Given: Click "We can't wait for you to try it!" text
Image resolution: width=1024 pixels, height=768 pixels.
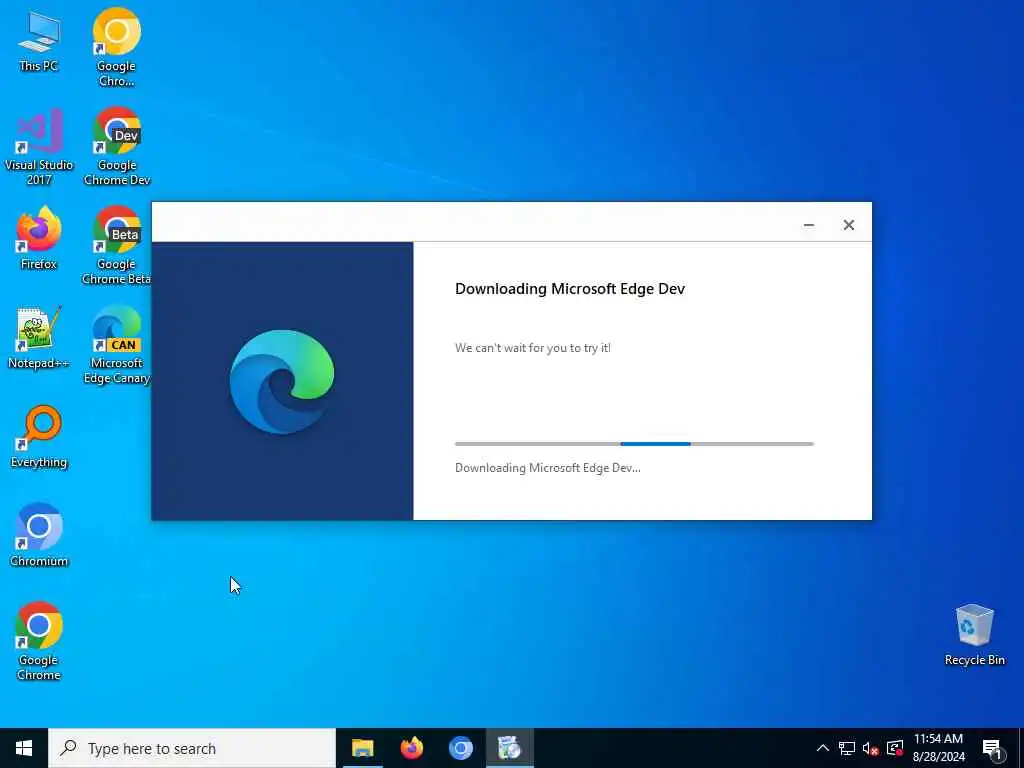Looking at the screenshot, I should [533, 348].
